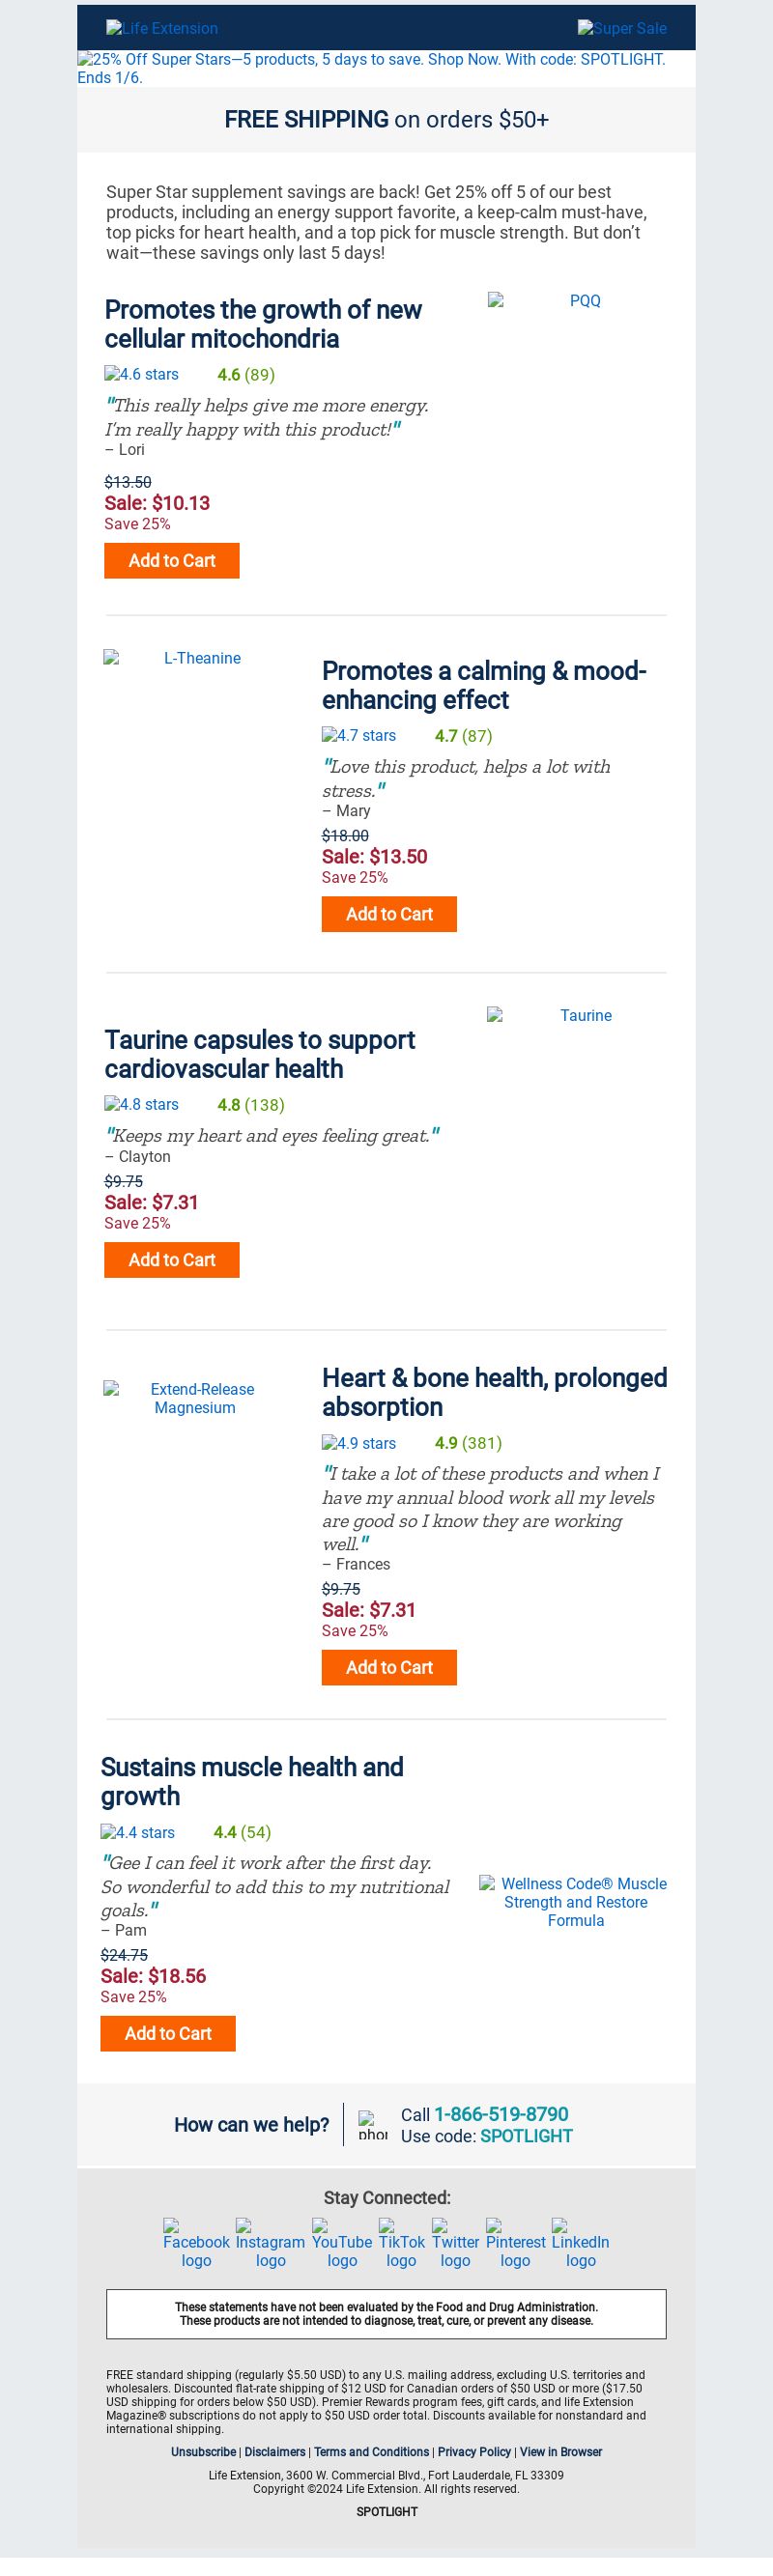Viewport: 773px width, 2576px height.
Task: Open the Pinterest logo link
Action: pos(516,2243)
